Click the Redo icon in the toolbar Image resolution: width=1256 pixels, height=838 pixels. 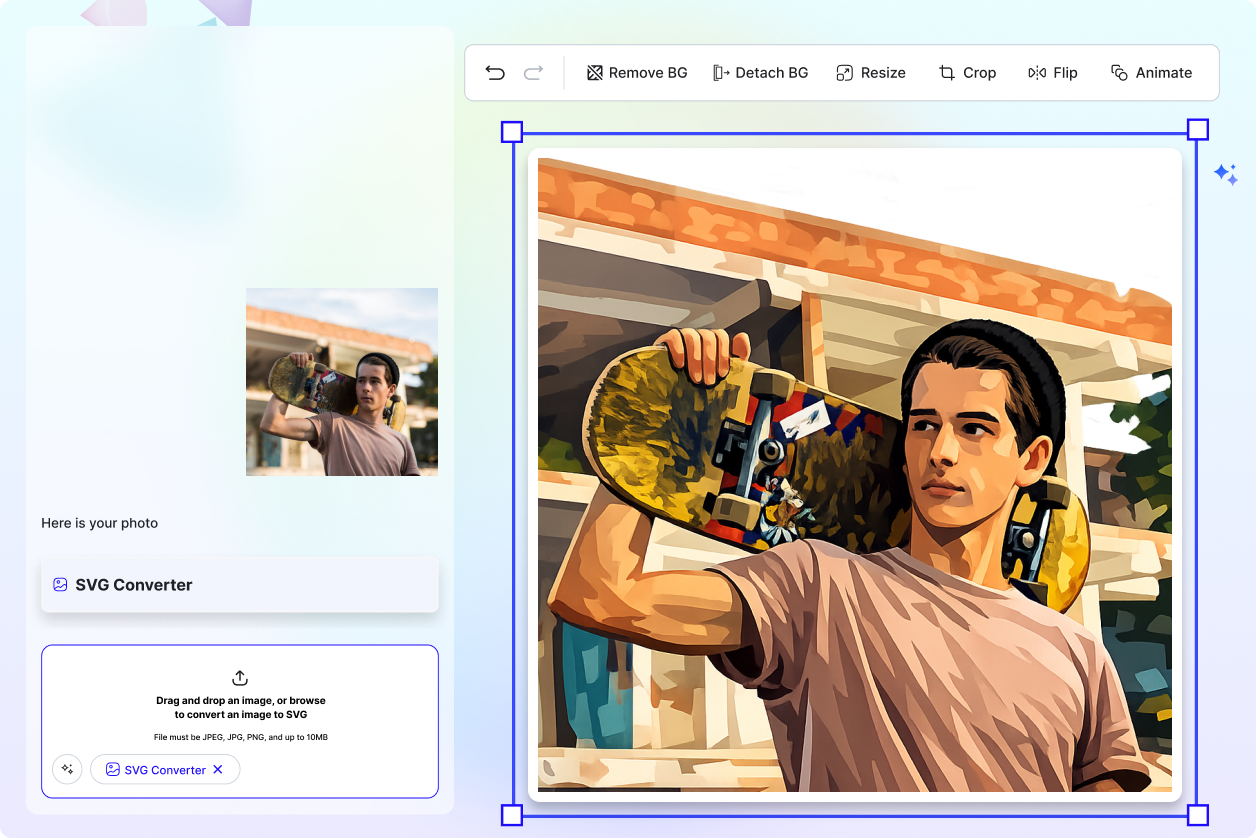pyautogui.click(x=532, y=72)
